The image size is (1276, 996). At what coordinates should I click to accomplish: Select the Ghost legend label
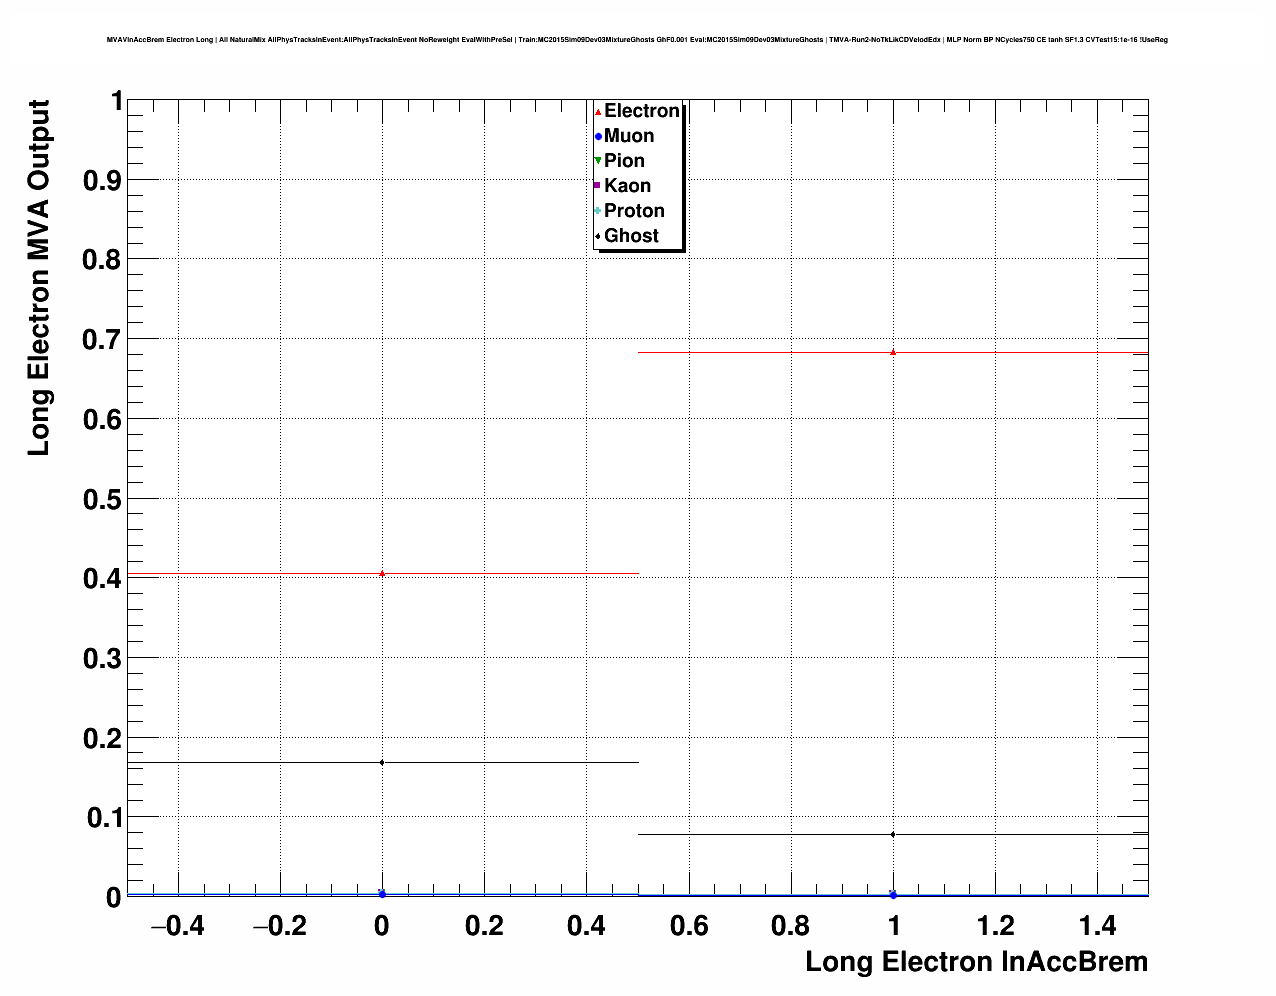click(x=631, y=236)
